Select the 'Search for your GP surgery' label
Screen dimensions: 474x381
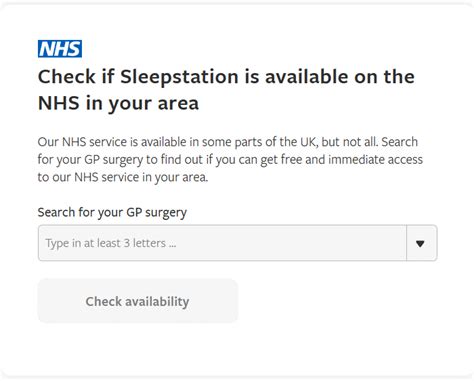112,212
